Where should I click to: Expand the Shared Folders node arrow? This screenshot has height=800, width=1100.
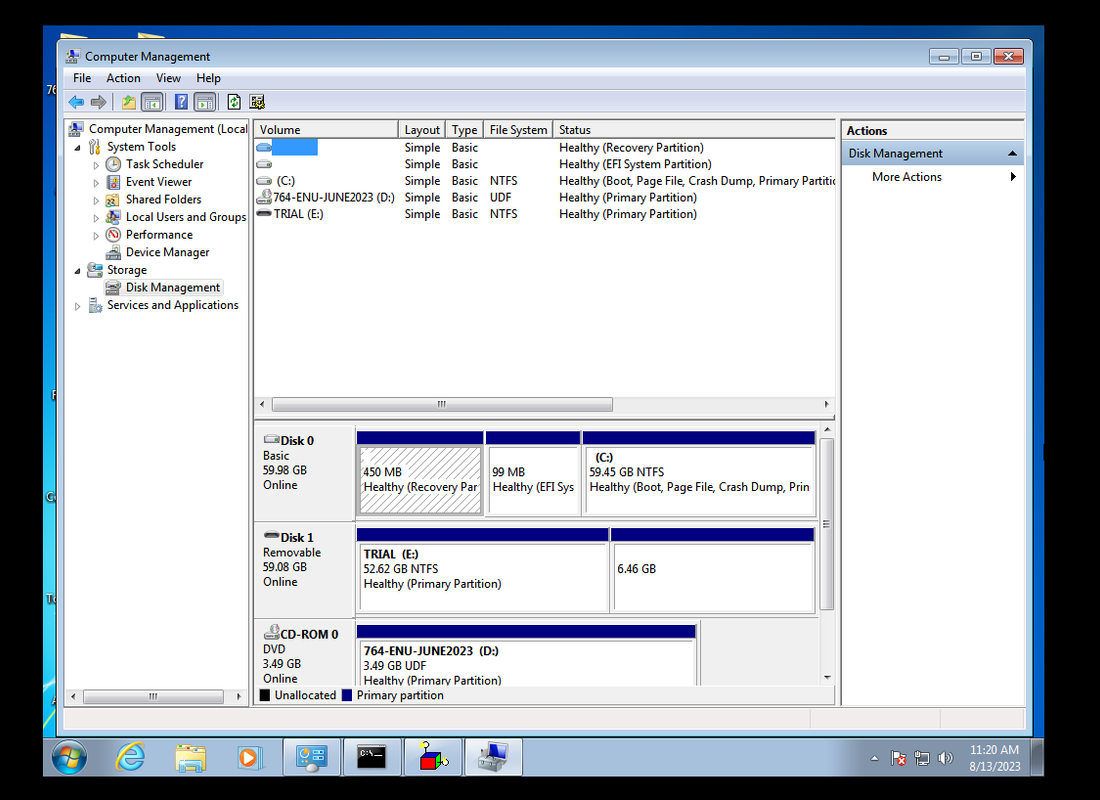pyautogui.click(x=96, y=200)
